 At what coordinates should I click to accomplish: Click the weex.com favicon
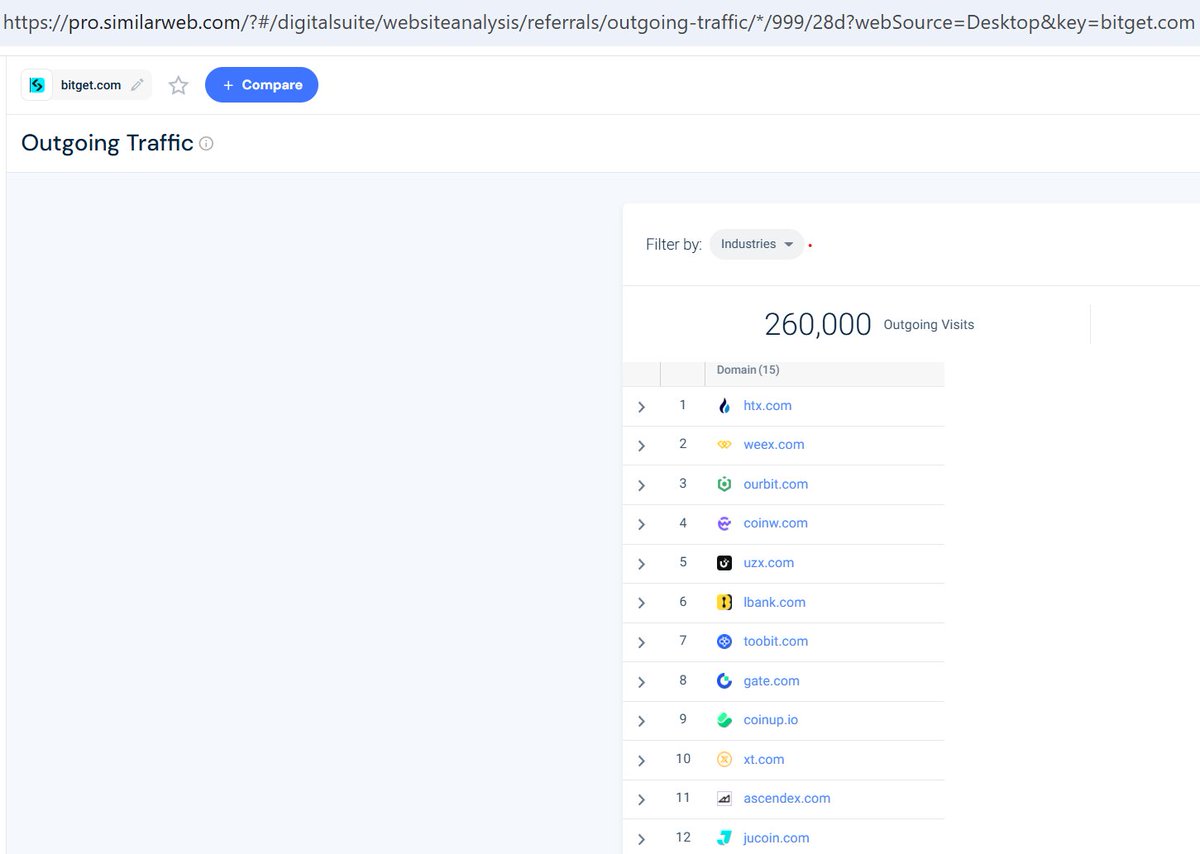pyautogui.click(x=725, y=445)
